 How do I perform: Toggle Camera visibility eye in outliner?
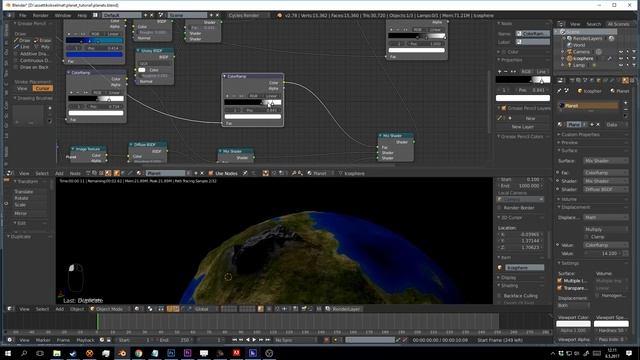(620, 52)
